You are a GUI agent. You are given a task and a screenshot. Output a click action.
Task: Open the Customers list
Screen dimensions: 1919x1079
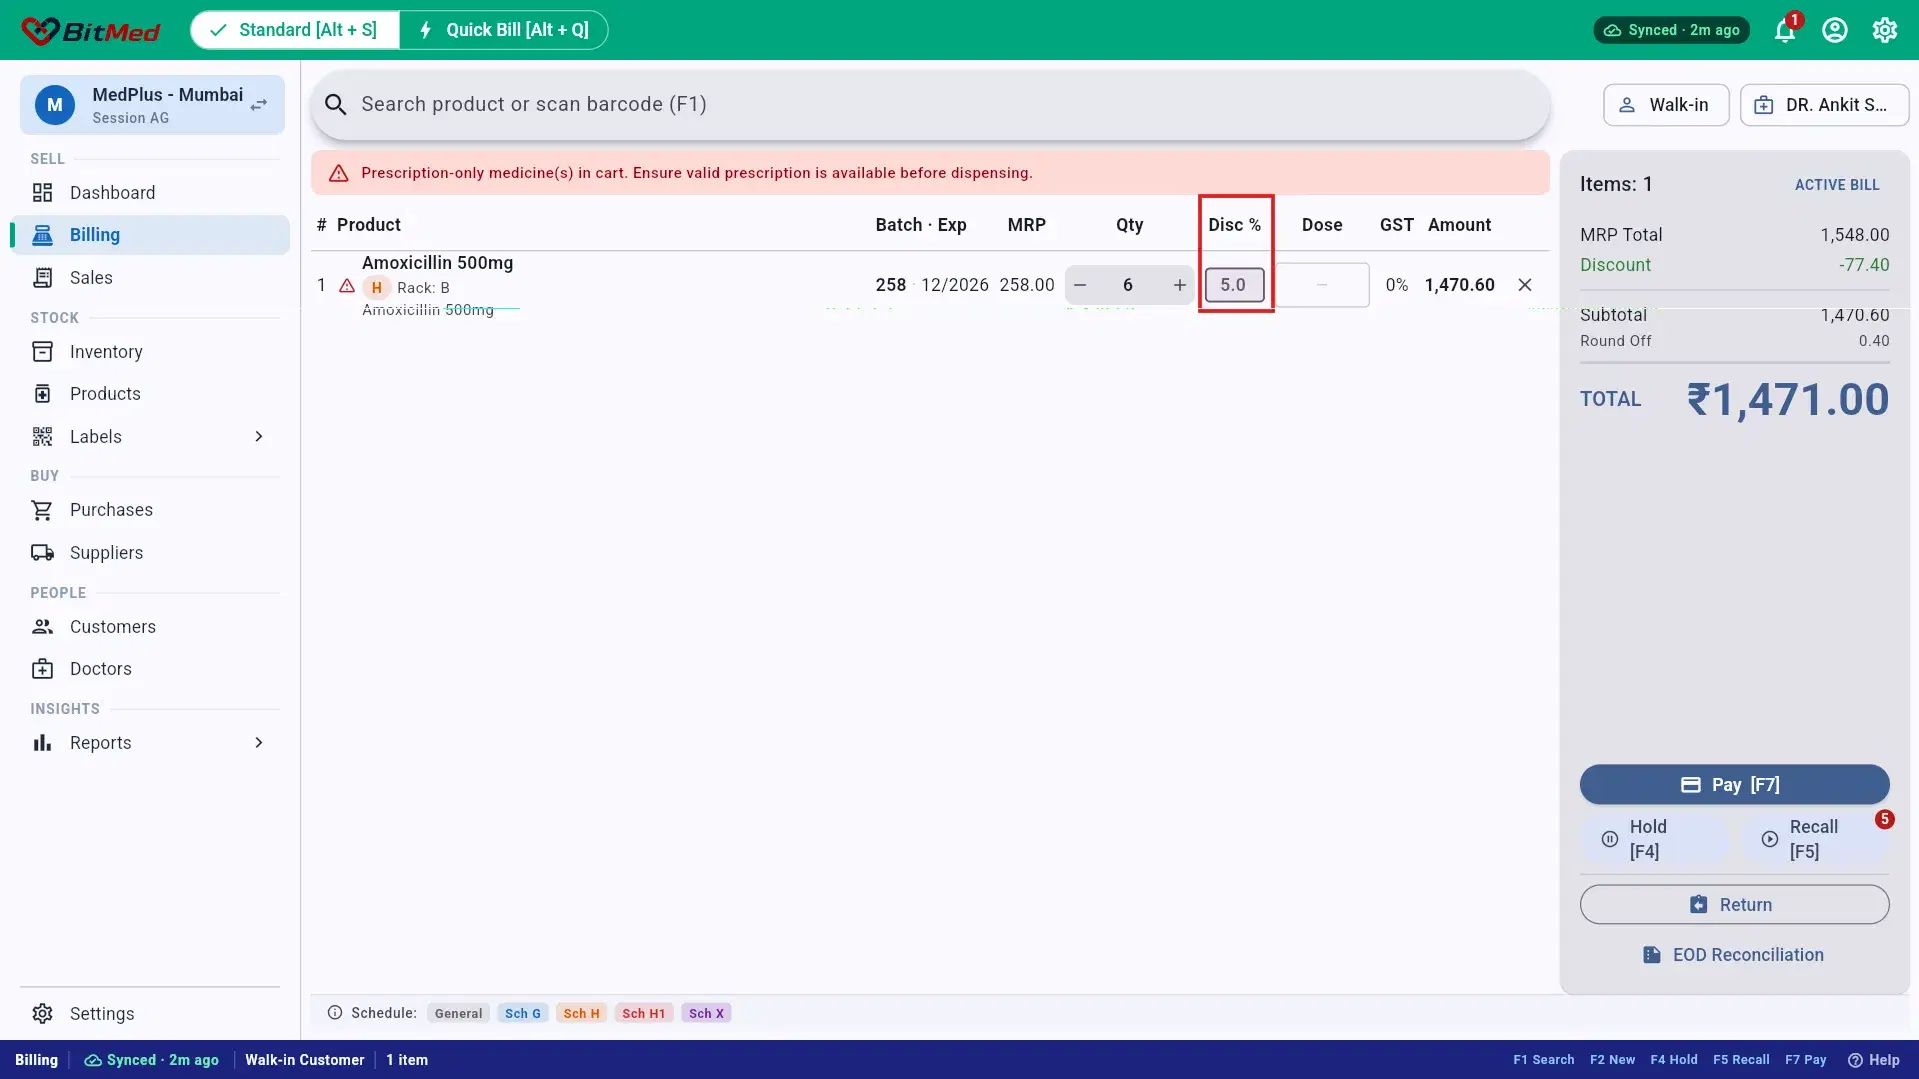click(150, 627)
